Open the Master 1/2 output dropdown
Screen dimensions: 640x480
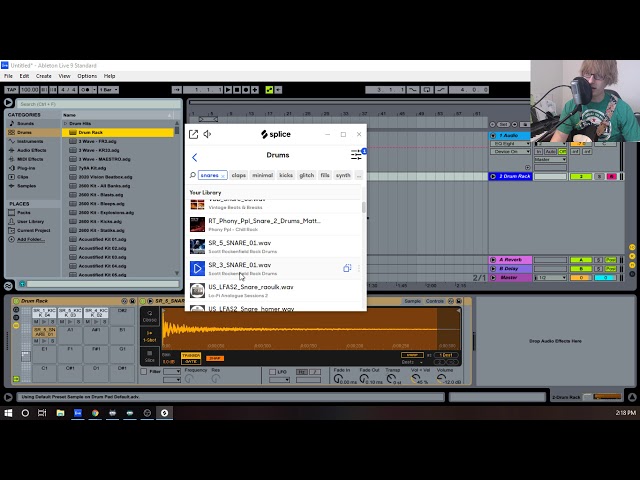pyautogui.click(x=551, y=278)
